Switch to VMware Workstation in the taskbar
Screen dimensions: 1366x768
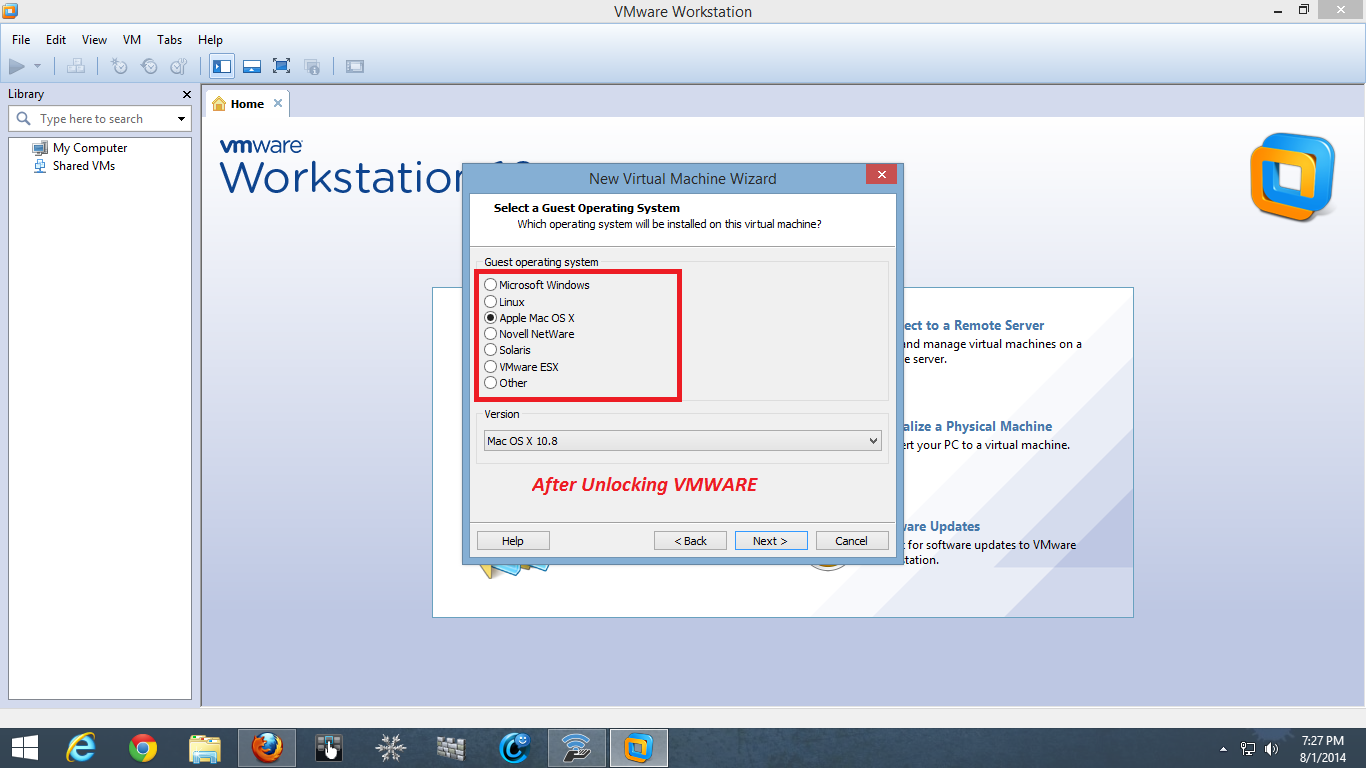coord(638,748)
